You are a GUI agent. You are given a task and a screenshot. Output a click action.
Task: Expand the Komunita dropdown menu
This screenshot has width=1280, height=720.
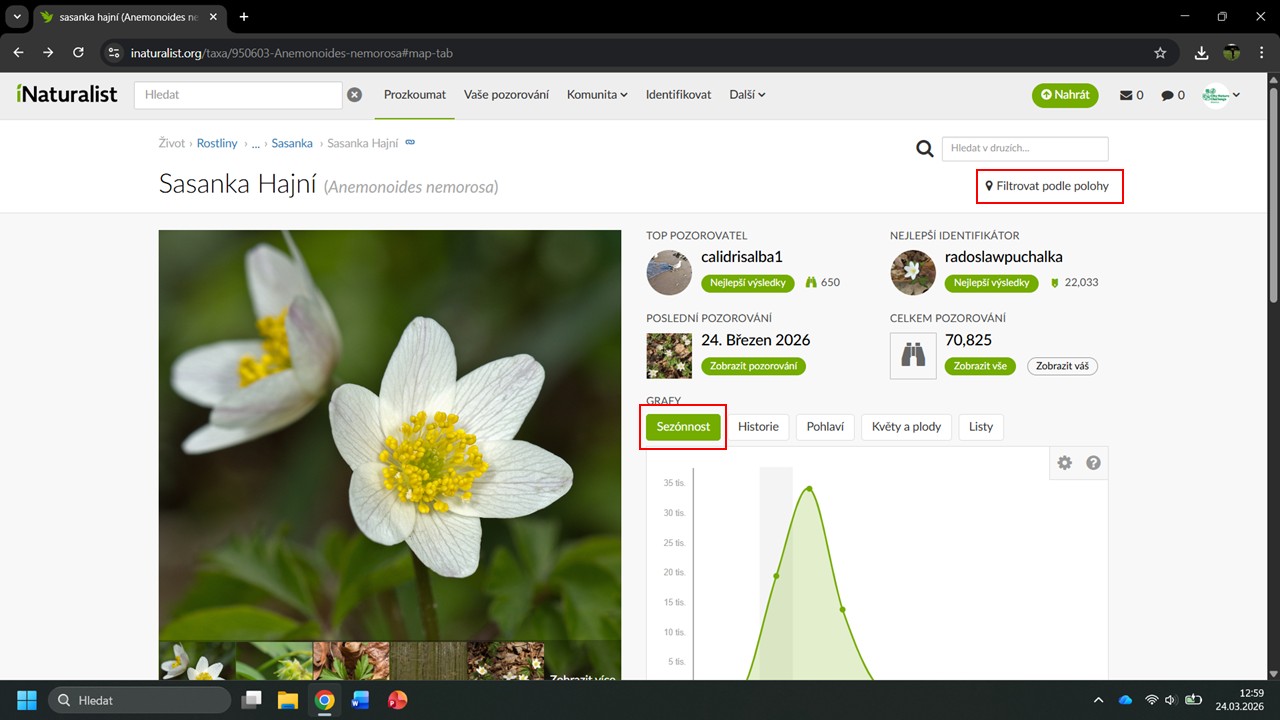(596, 95)
